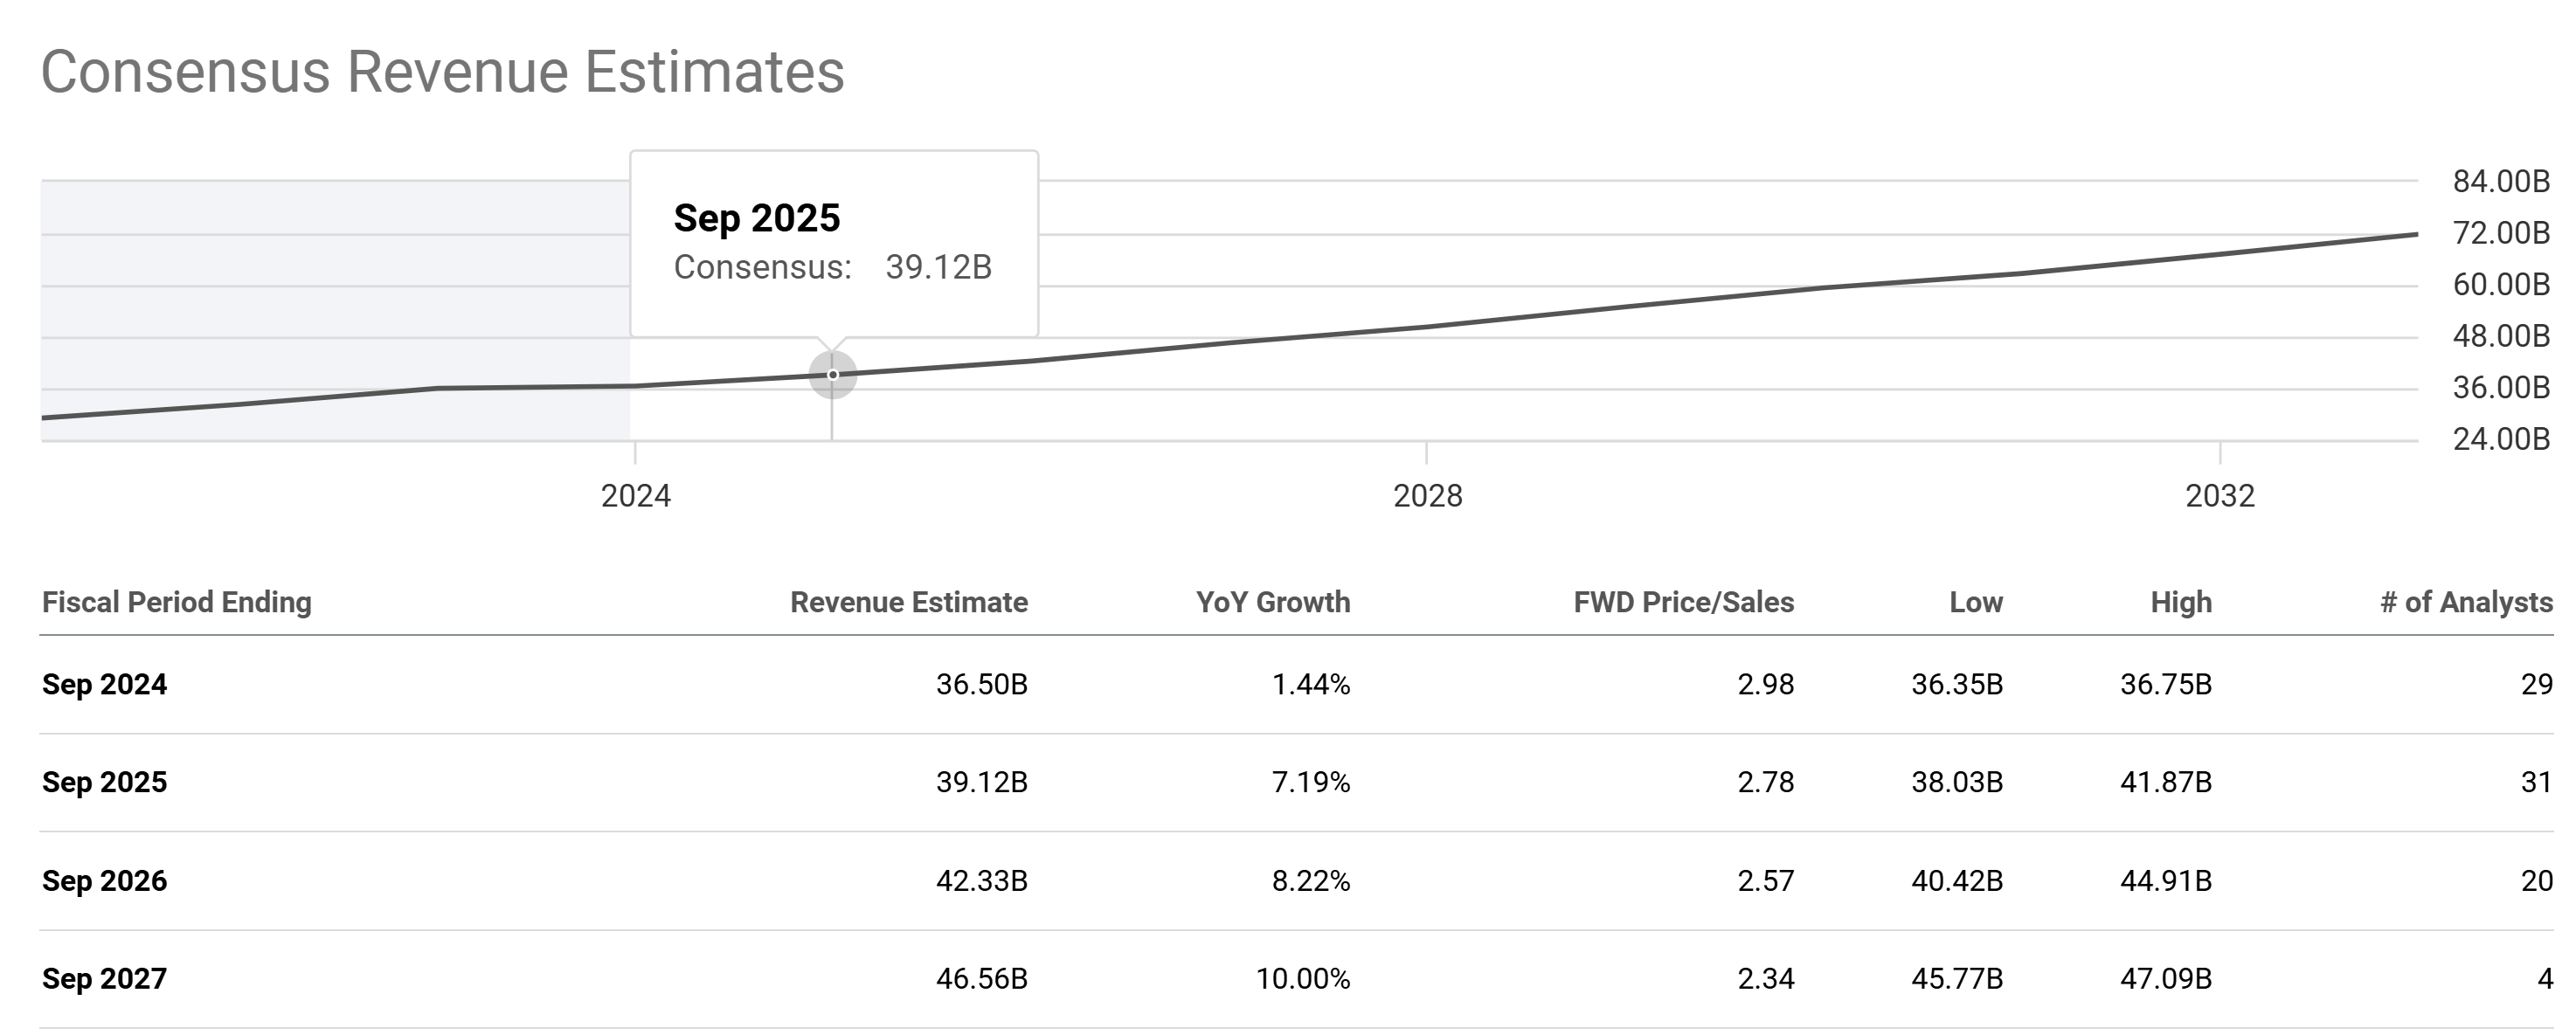2576x1035 pixels.
Task: Click the High column header
Action: point(2180,602)
